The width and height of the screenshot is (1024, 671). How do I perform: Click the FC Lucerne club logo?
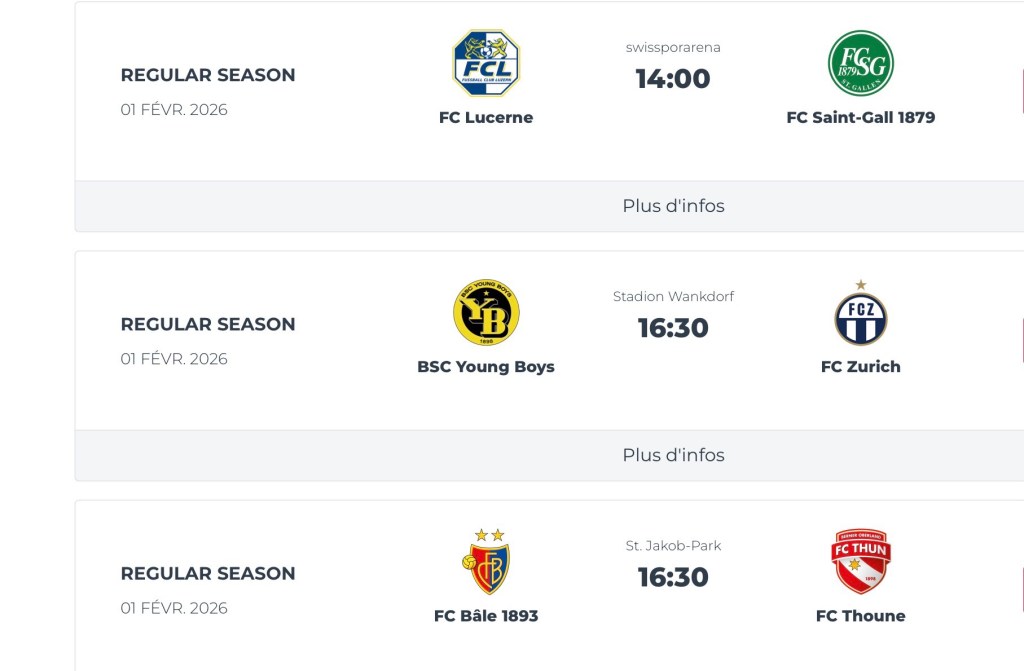click(x=486, y=63)
